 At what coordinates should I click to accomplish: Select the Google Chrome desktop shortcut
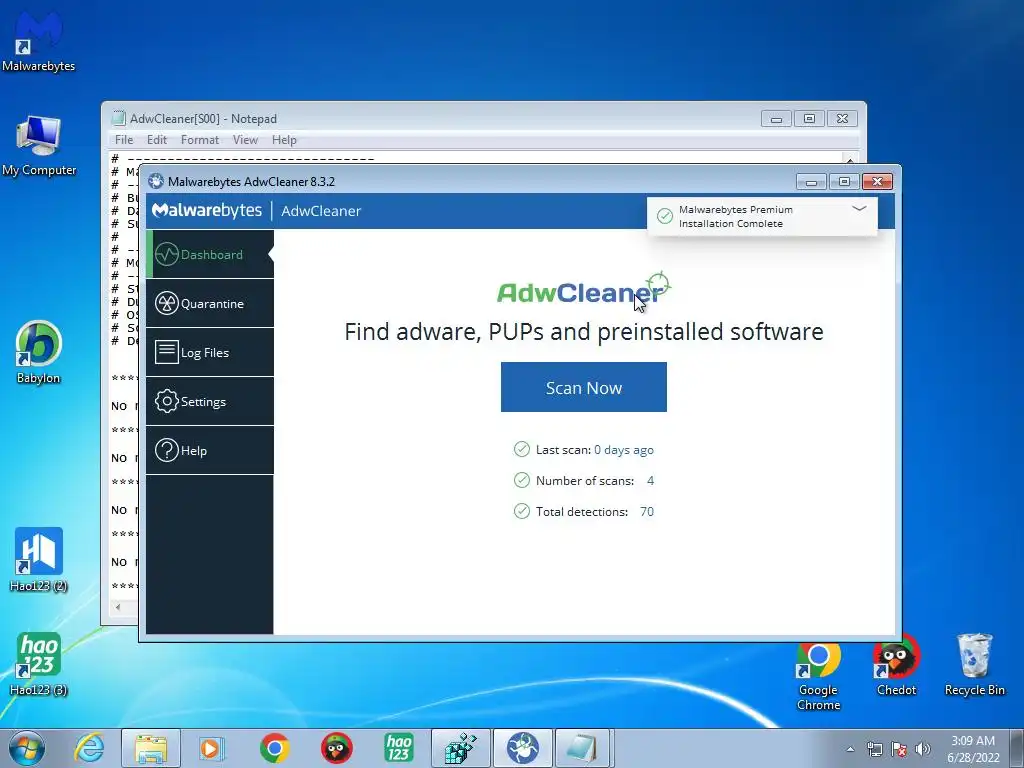click(x=818, y=677)
